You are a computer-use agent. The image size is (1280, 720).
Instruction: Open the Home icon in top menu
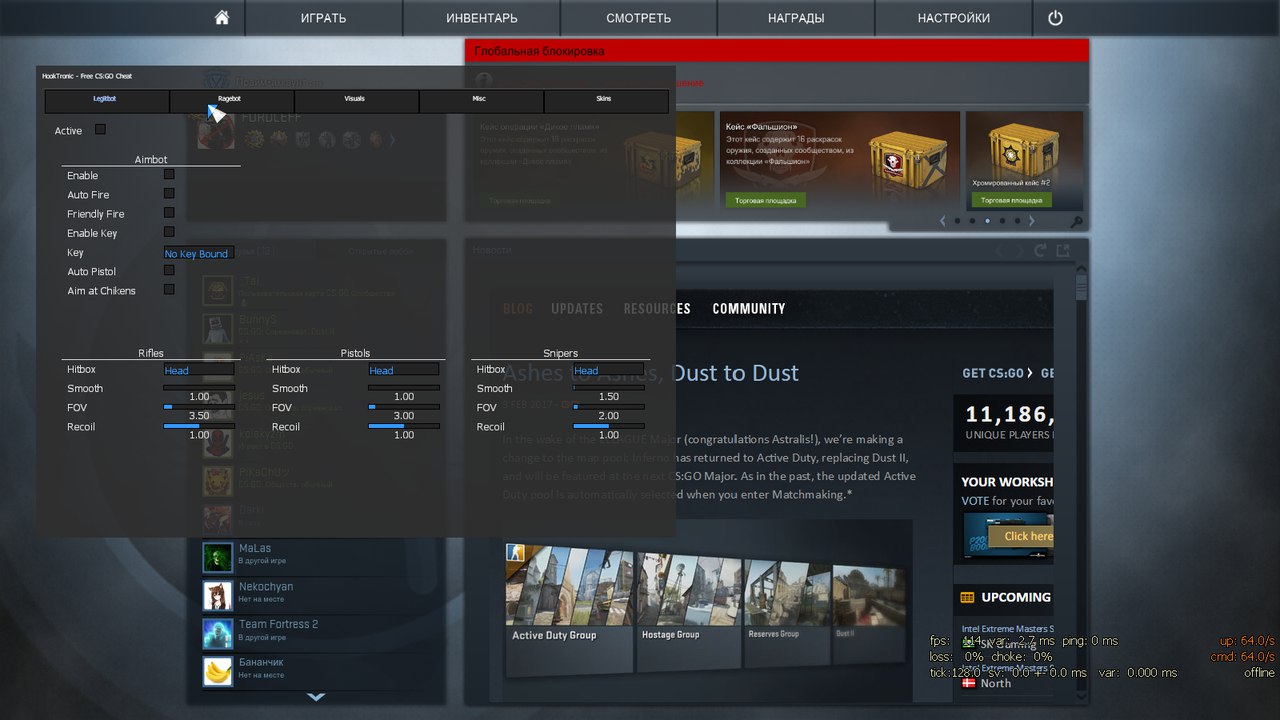(222, 18)
